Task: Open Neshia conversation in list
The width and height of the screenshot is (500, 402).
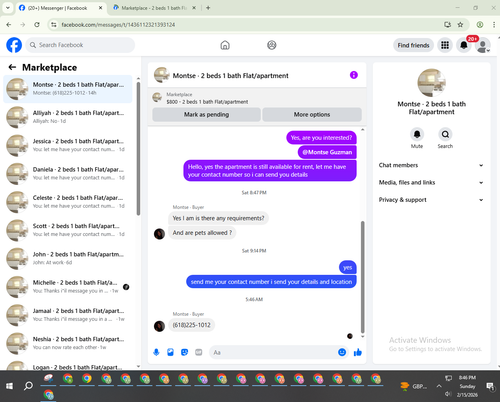Action: 68,343
